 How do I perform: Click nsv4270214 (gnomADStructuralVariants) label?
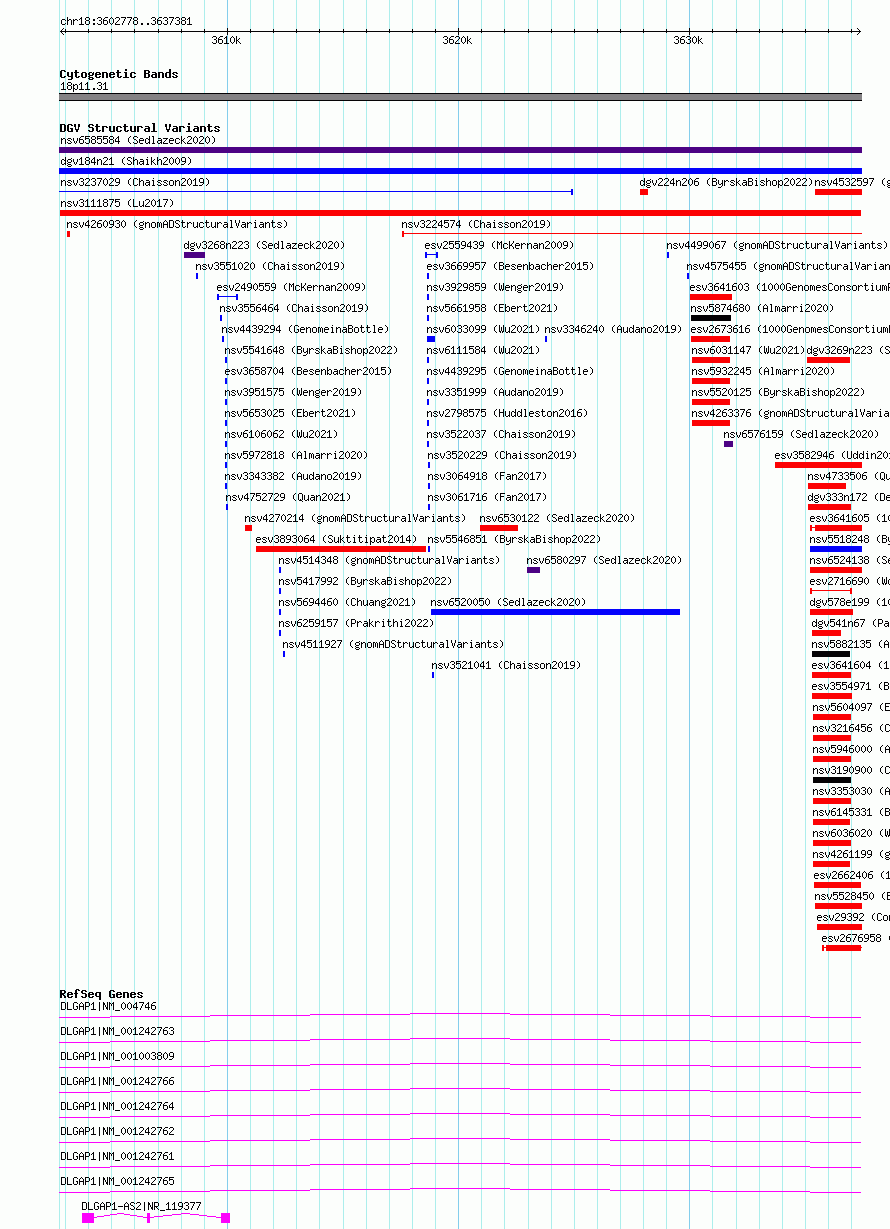(x=355, y=518)
